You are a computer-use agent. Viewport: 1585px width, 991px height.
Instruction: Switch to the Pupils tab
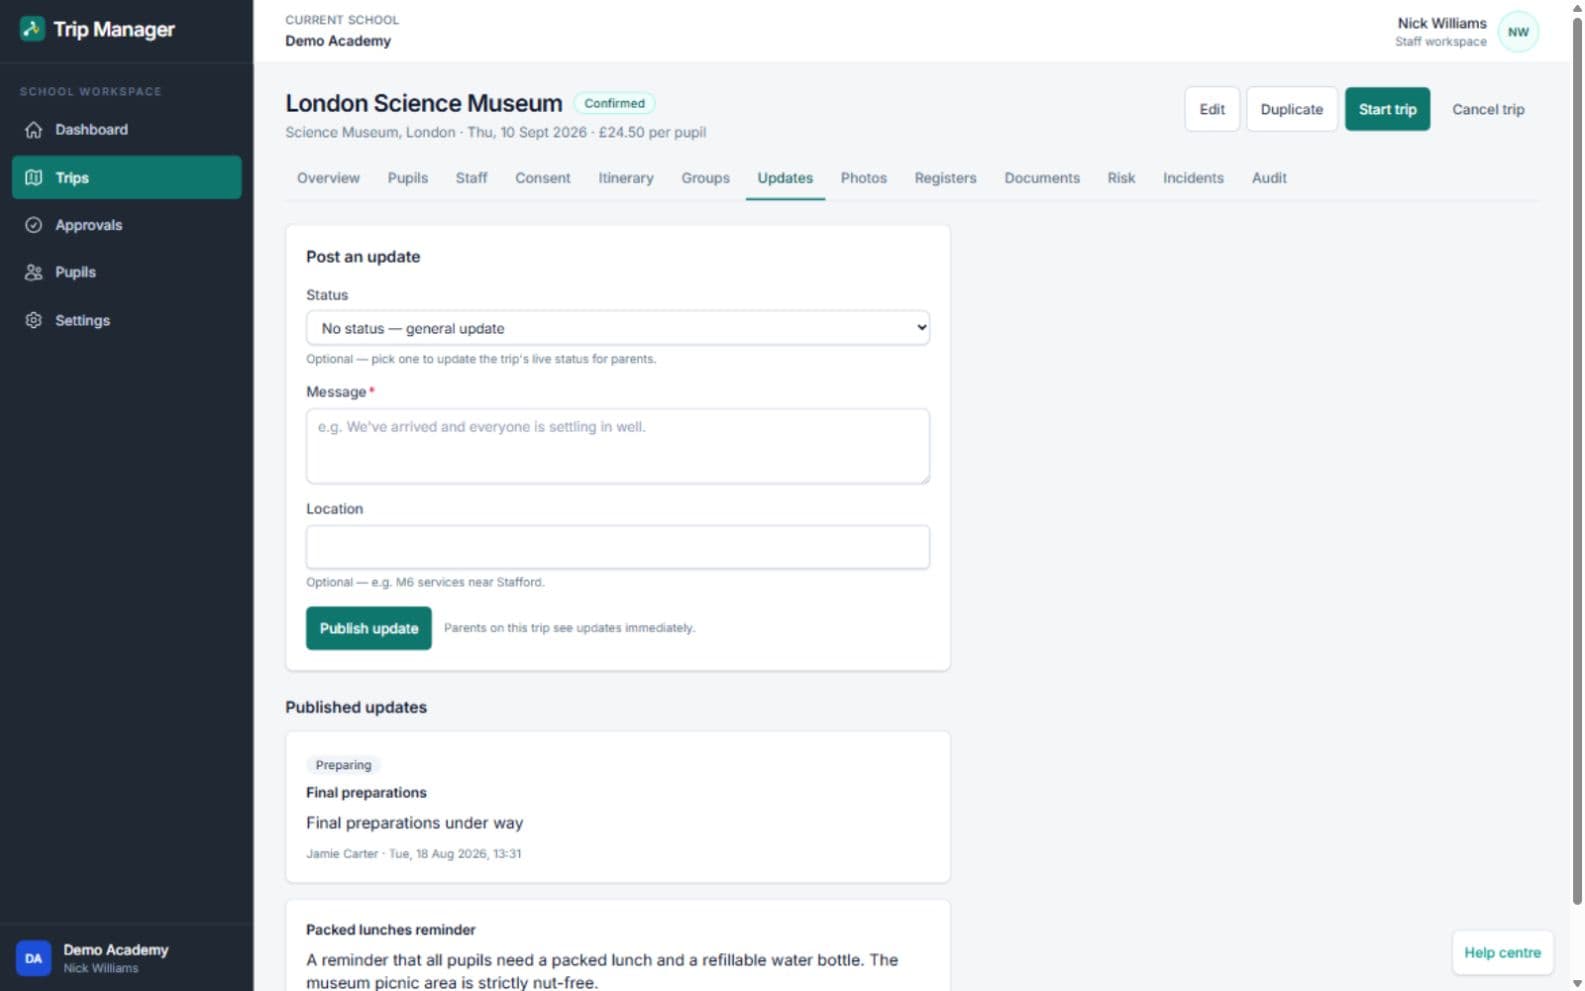(x=407, y=178)
